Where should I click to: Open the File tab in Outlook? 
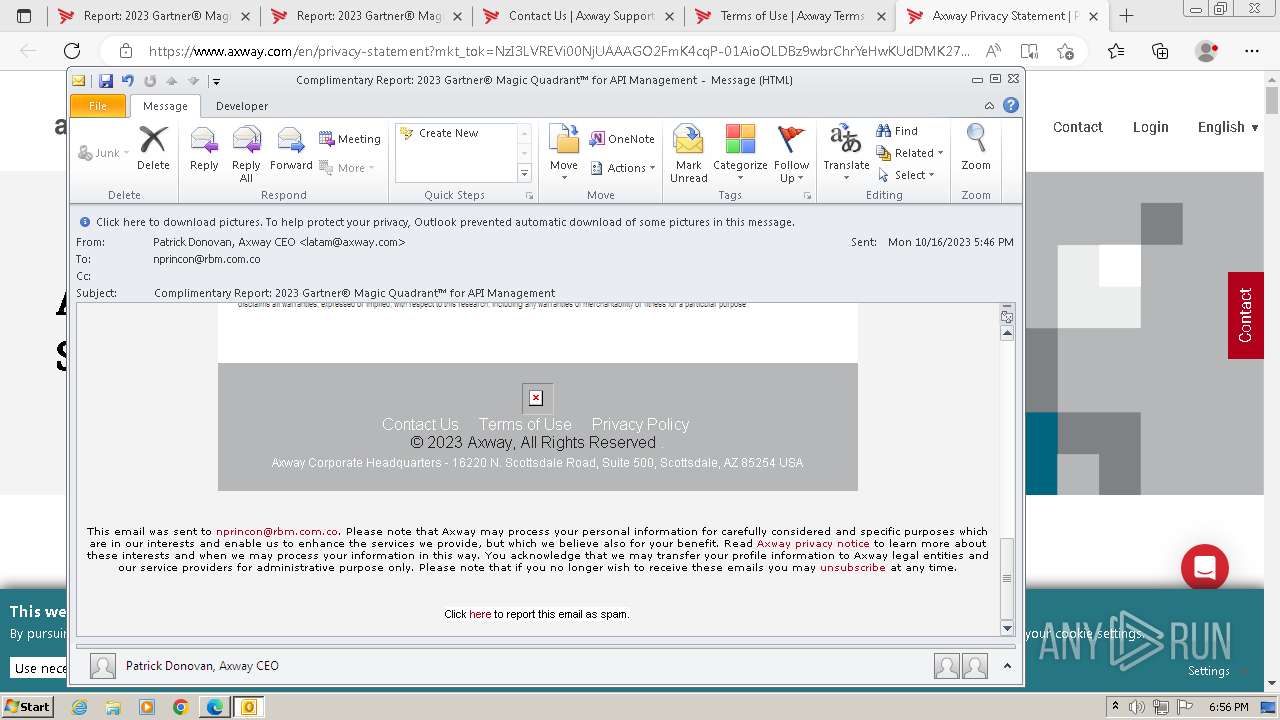[x=98, y=106]
